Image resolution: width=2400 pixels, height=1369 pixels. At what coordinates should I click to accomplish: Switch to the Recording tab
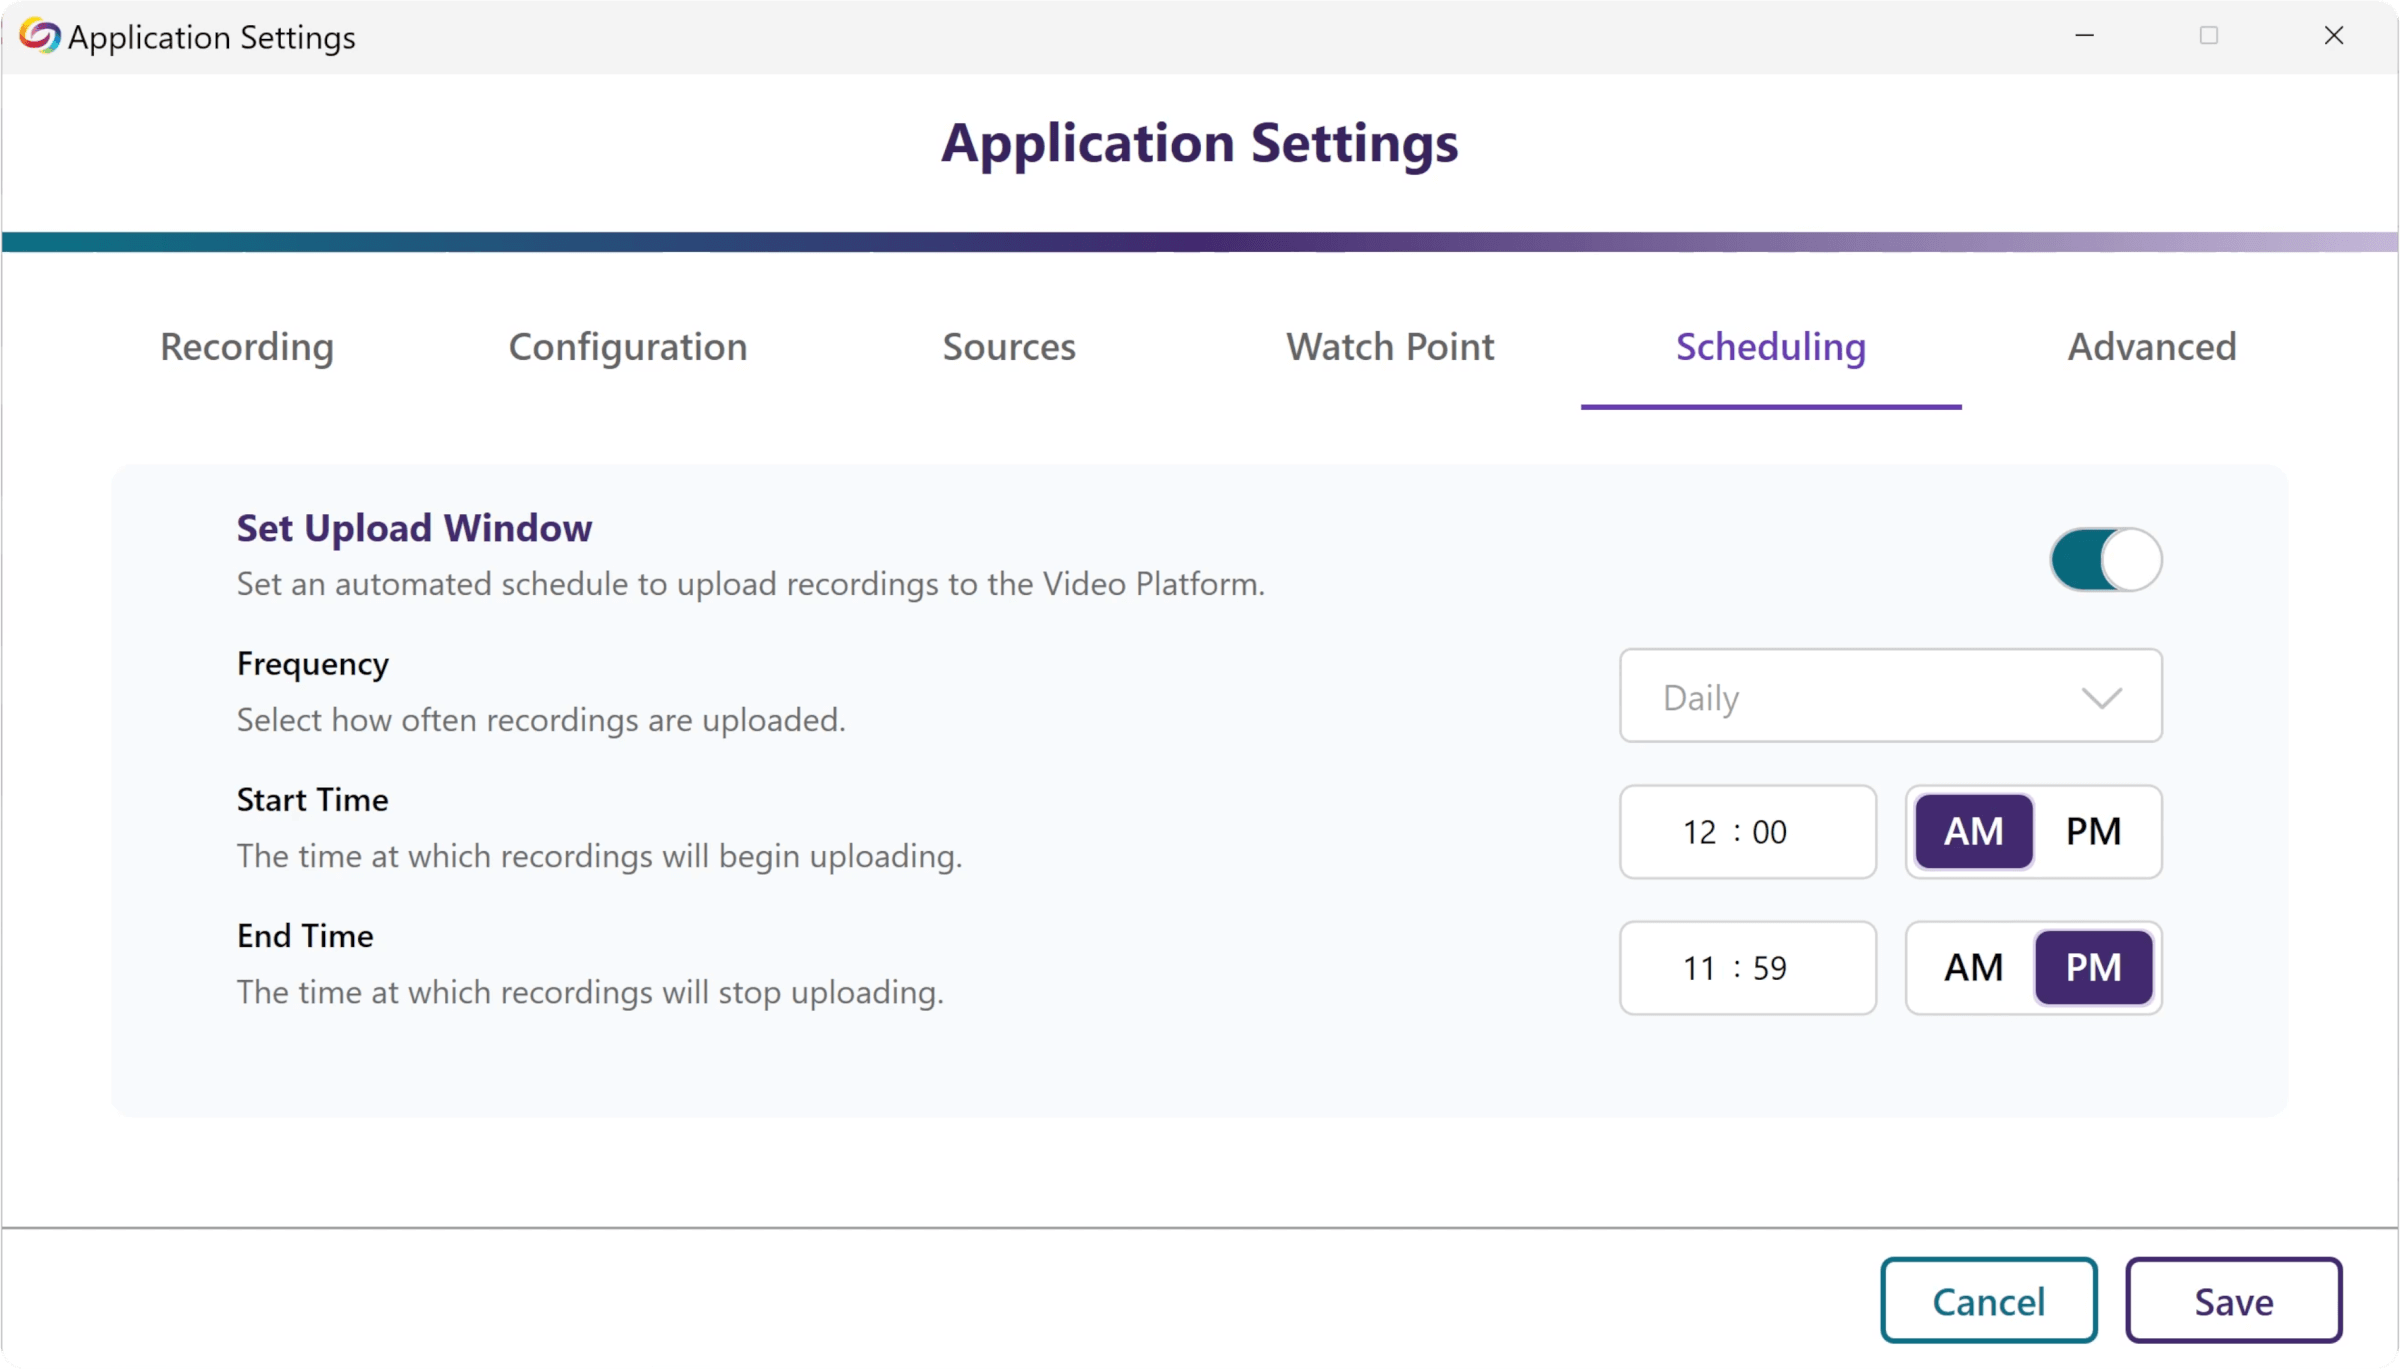[x=246, y=346]
